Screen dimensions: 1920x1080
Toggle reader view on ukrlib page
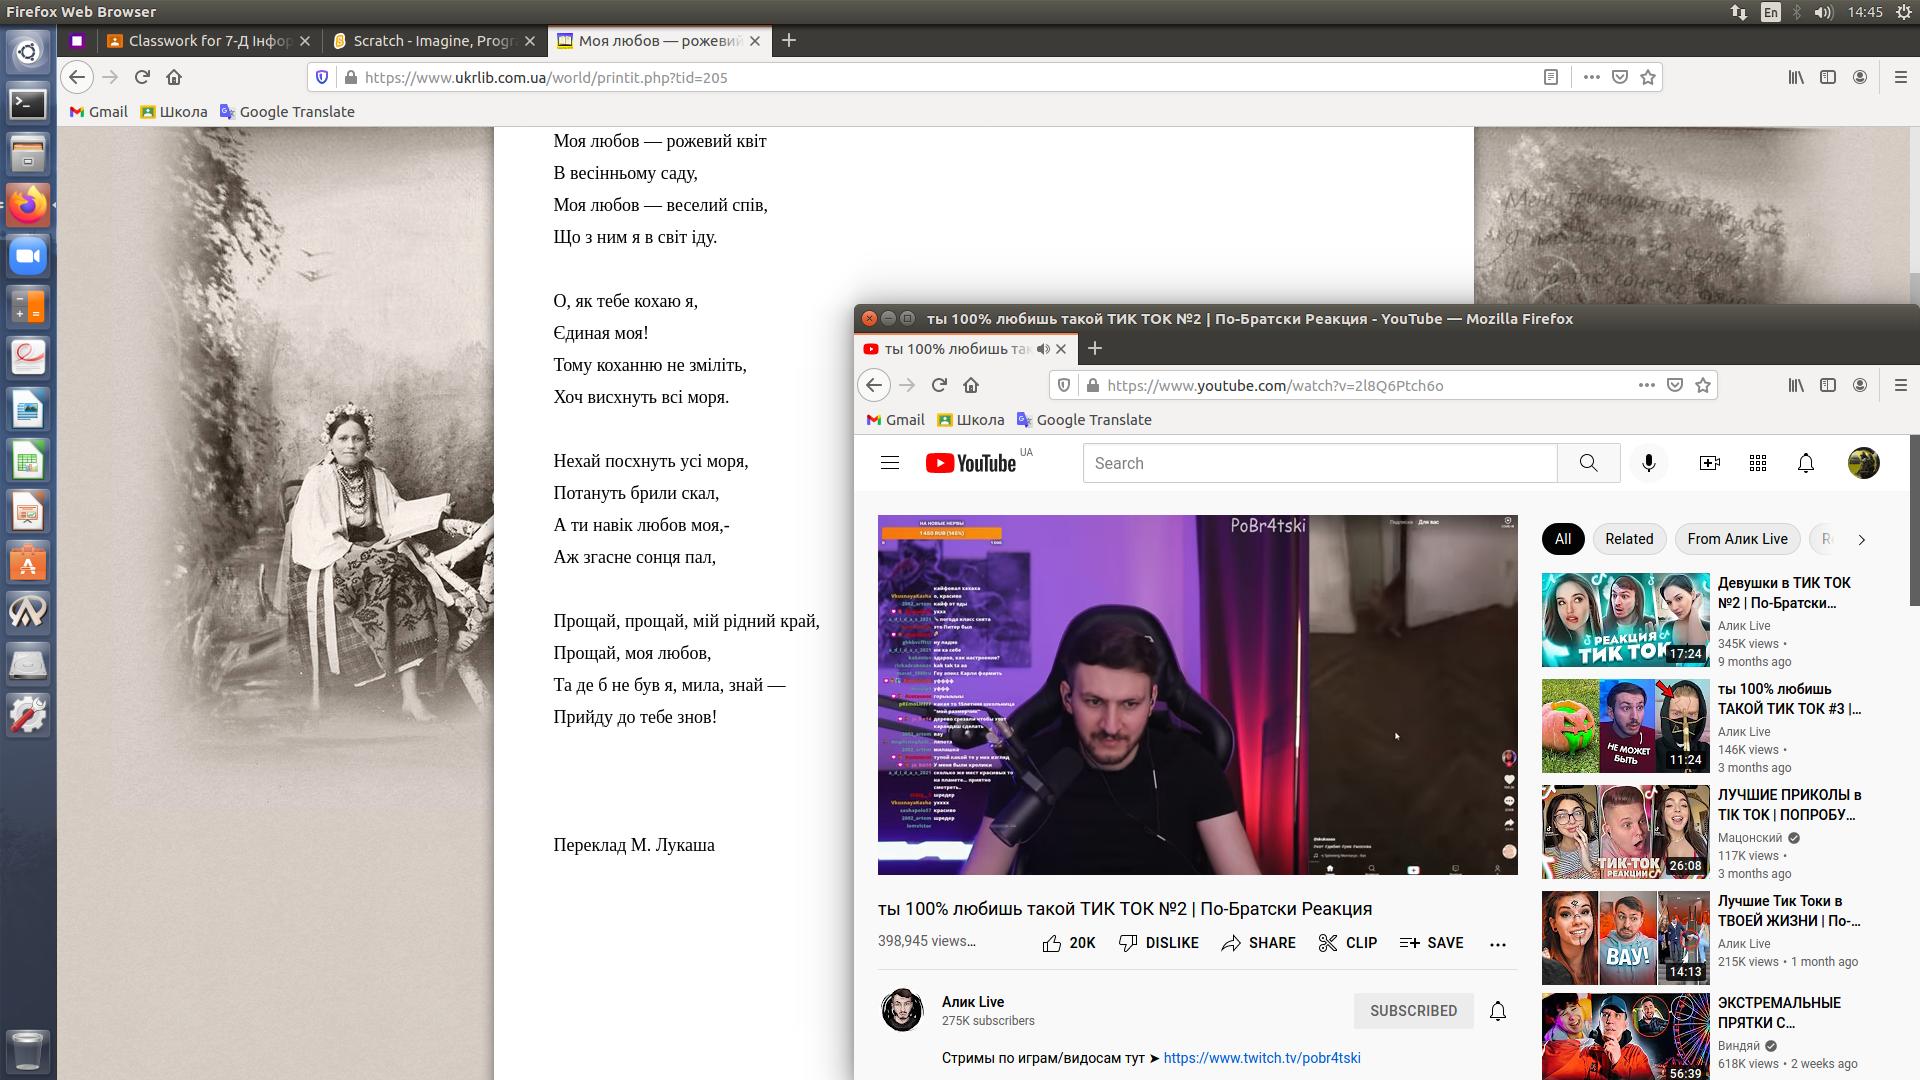point(1551,77)
